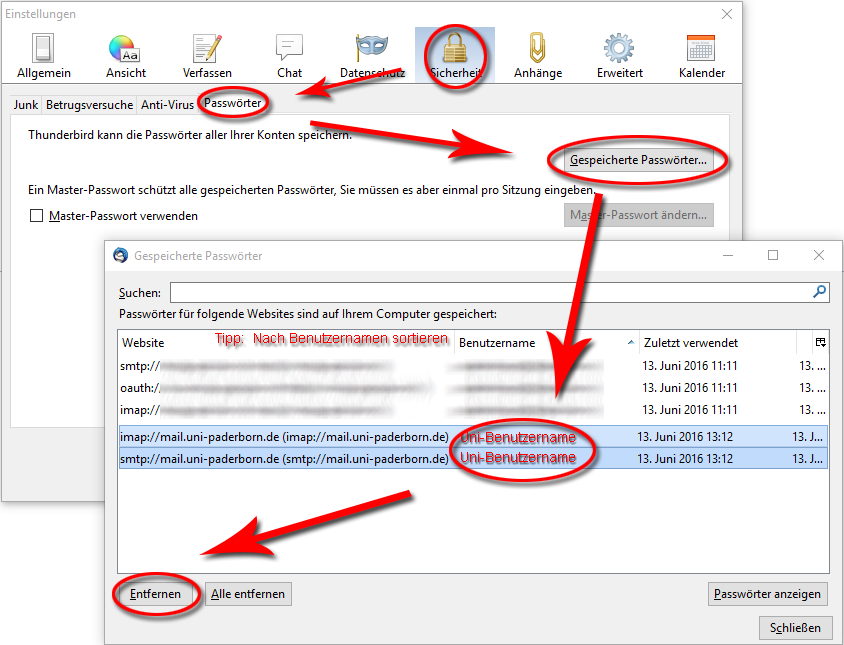Switch to the Junk tab
The height and width of the screenshot is (645, 844).
coord(26,104)
